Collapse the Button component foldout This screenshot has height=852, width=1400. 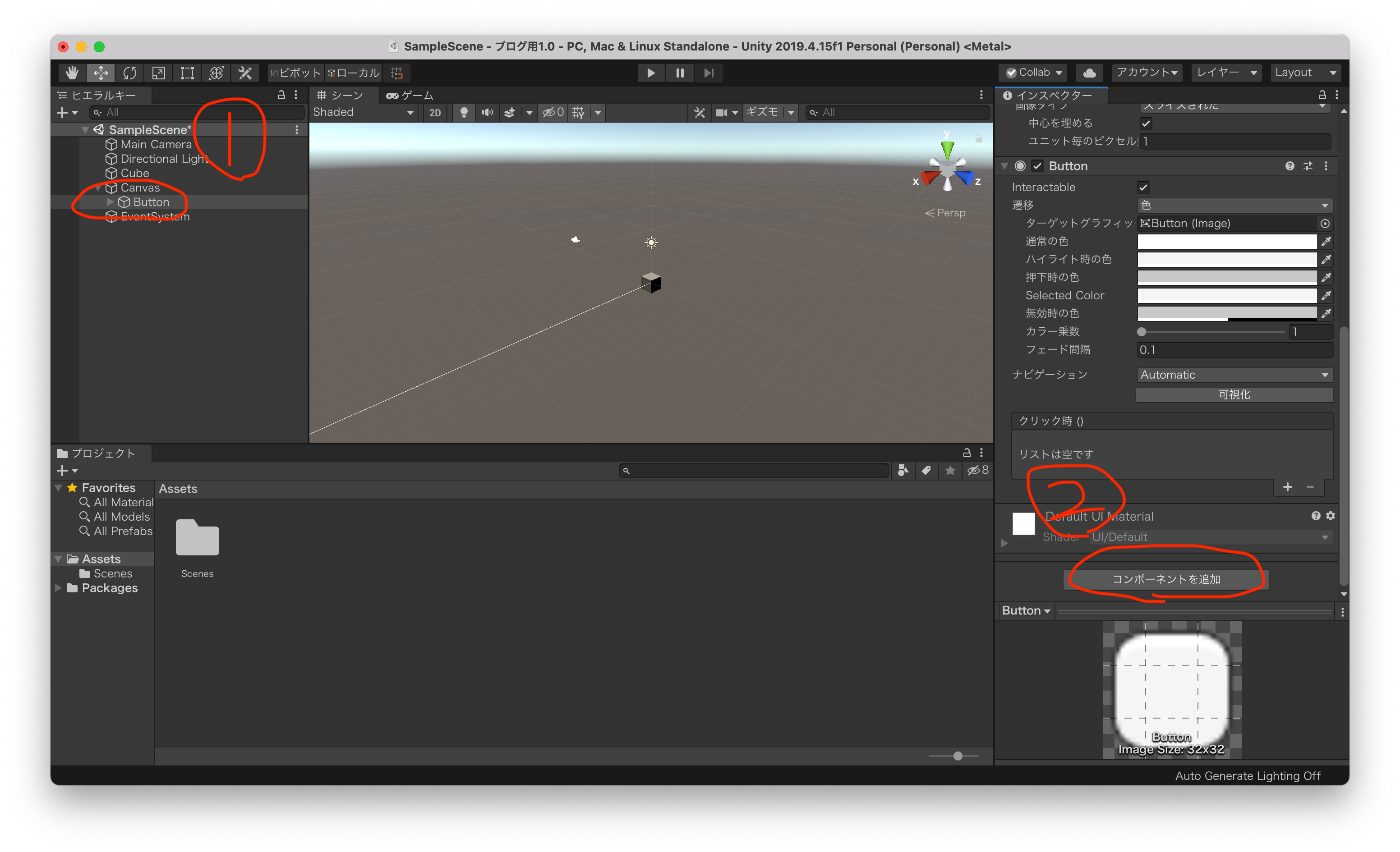[x=1004, y=166]
